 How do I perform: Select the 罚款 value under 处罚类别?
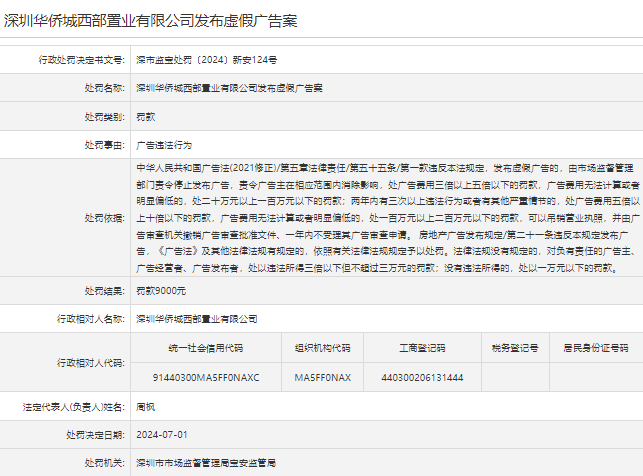point(146,116)
